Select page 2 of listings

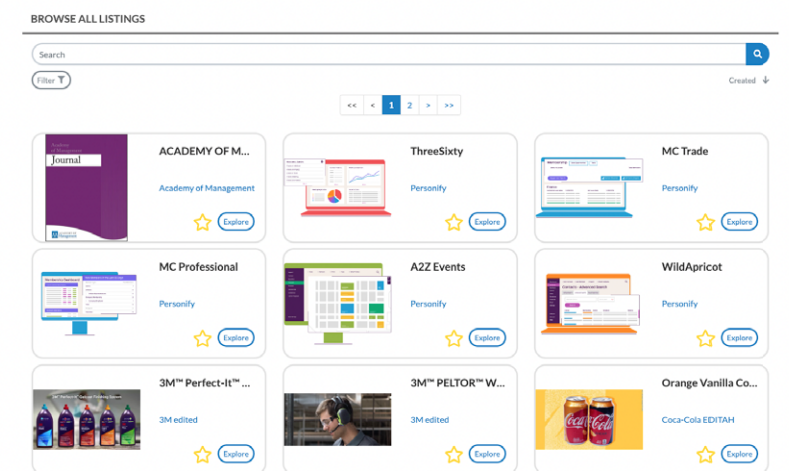[x=410, y=105]
